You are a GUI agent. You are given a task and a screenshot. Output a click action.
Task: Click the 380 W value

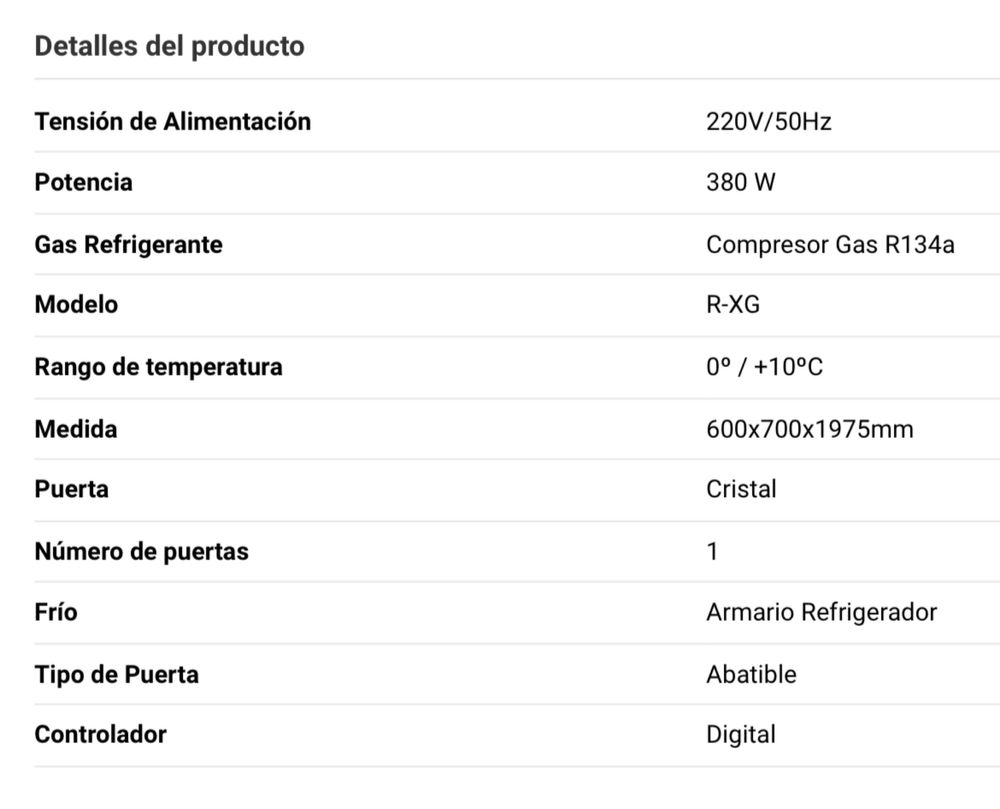(740, 182)
